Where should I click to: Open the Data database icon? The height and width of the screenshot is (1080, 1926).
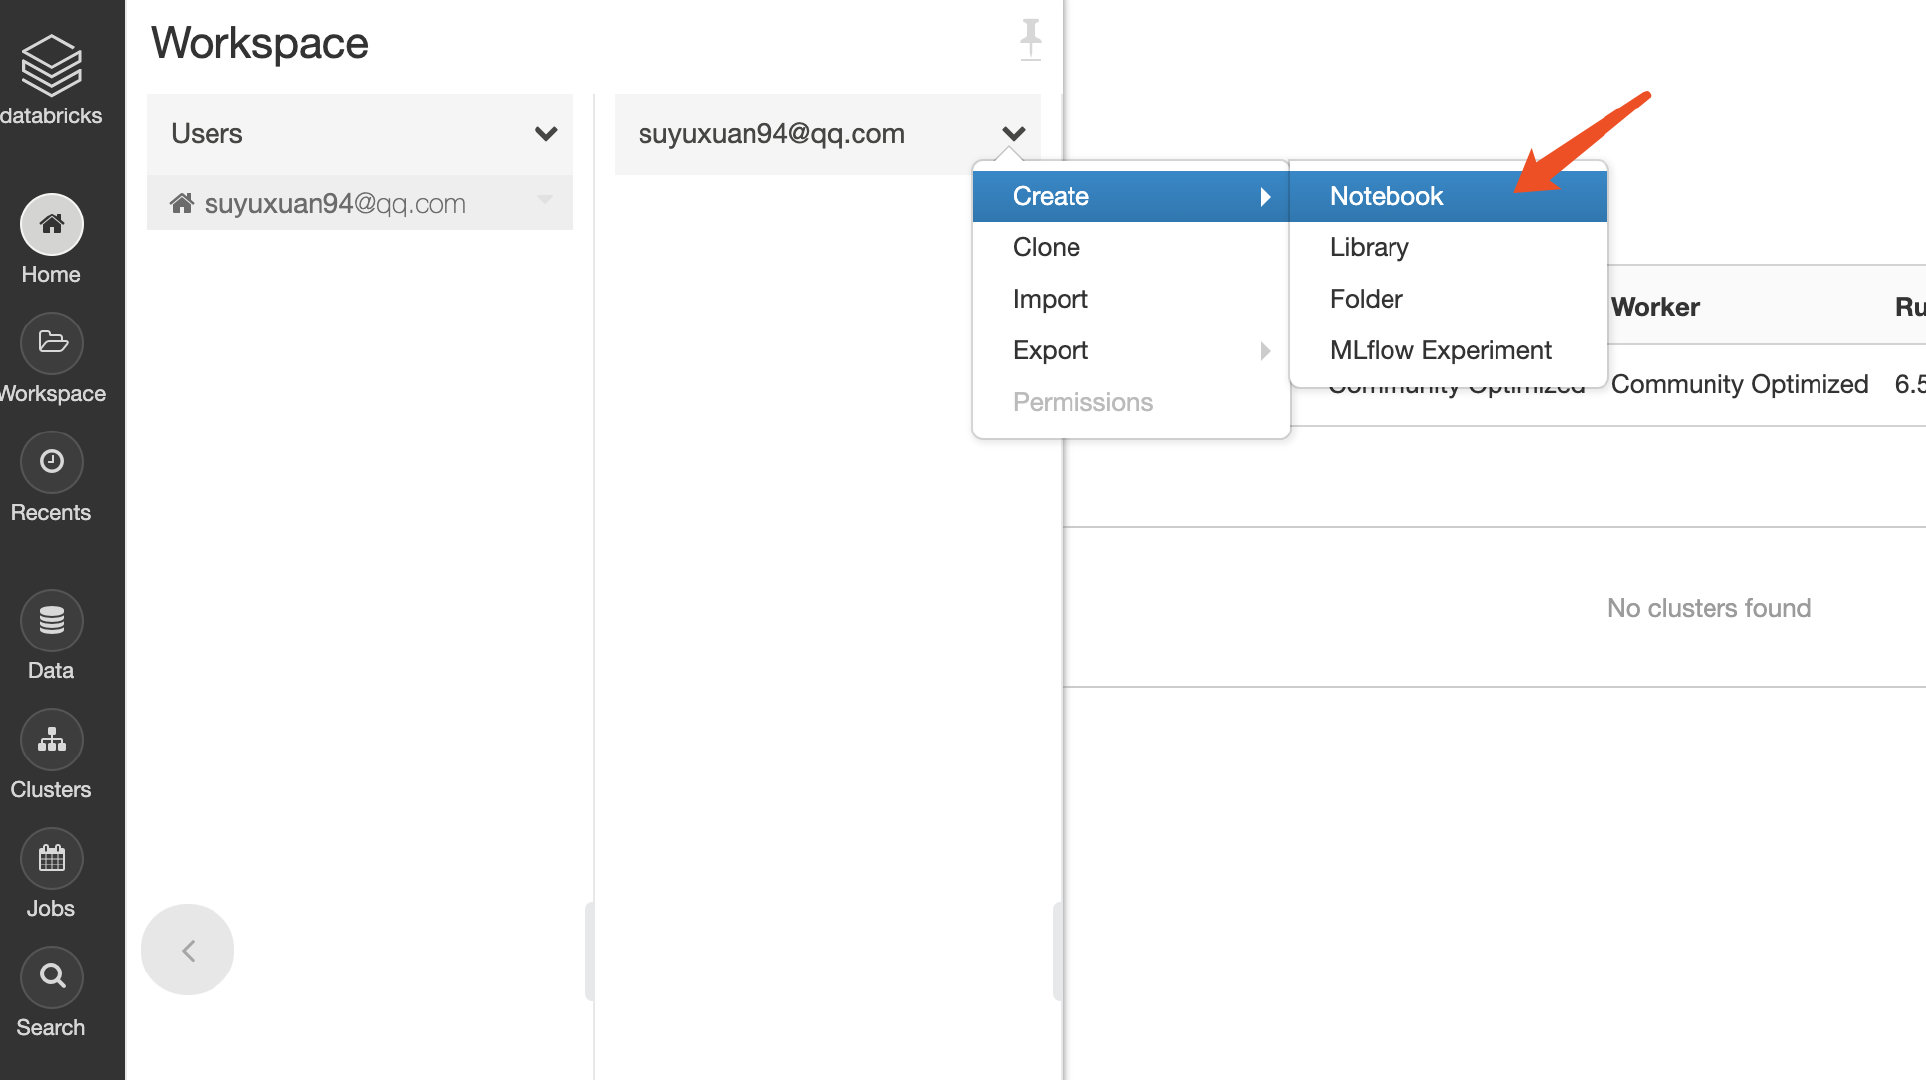(x=51, y=621)
